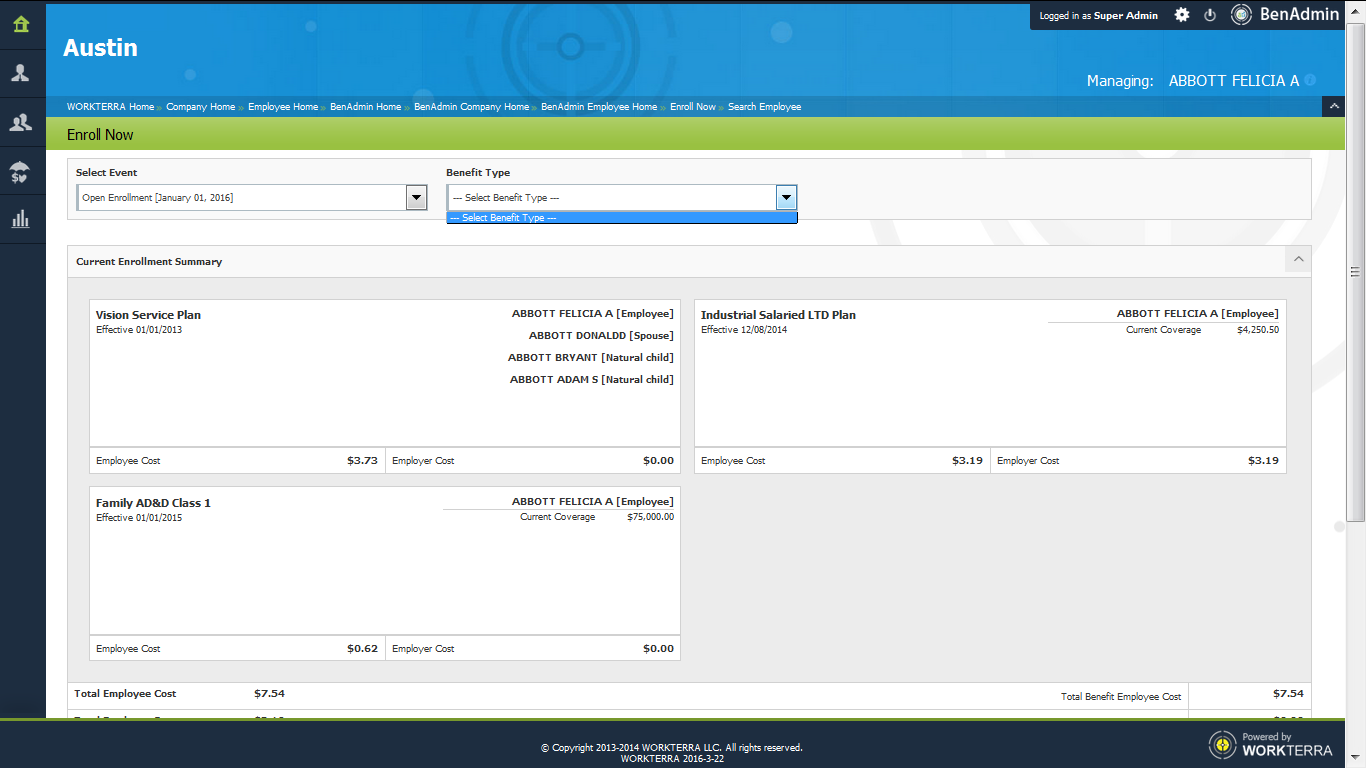Click the Family AD&D Class 1 title

coord(153,503)
